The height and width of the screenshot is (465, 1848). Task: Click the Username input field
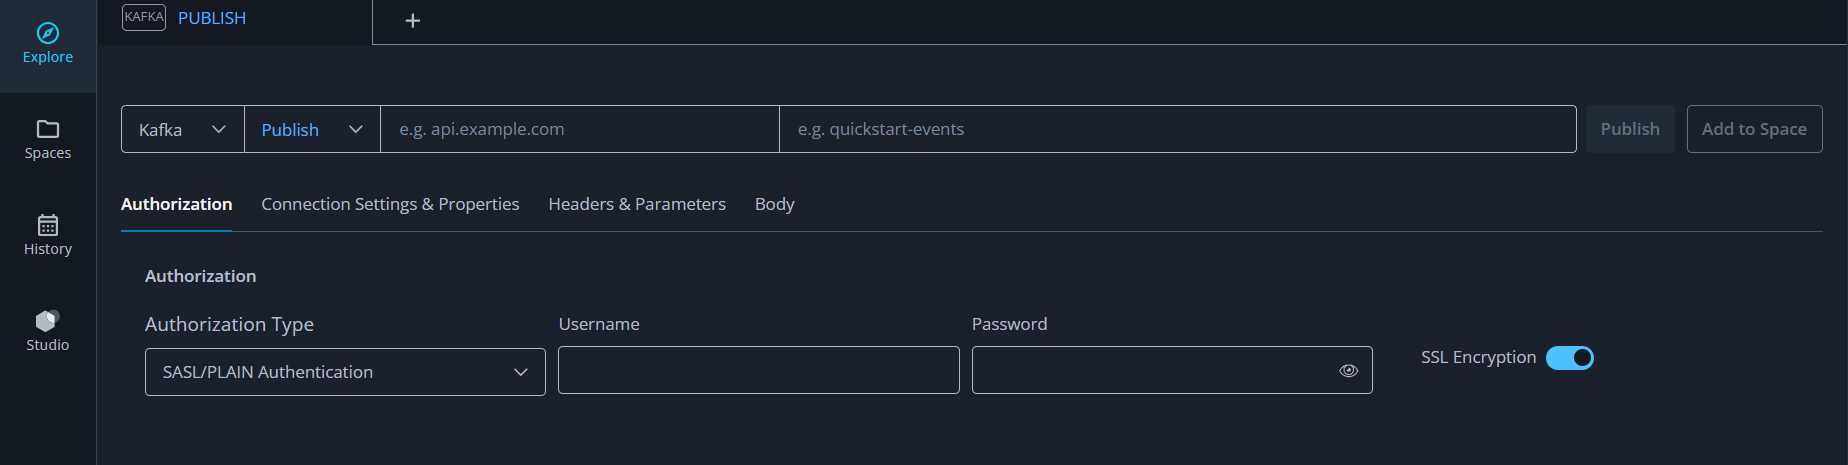point(758,371)
